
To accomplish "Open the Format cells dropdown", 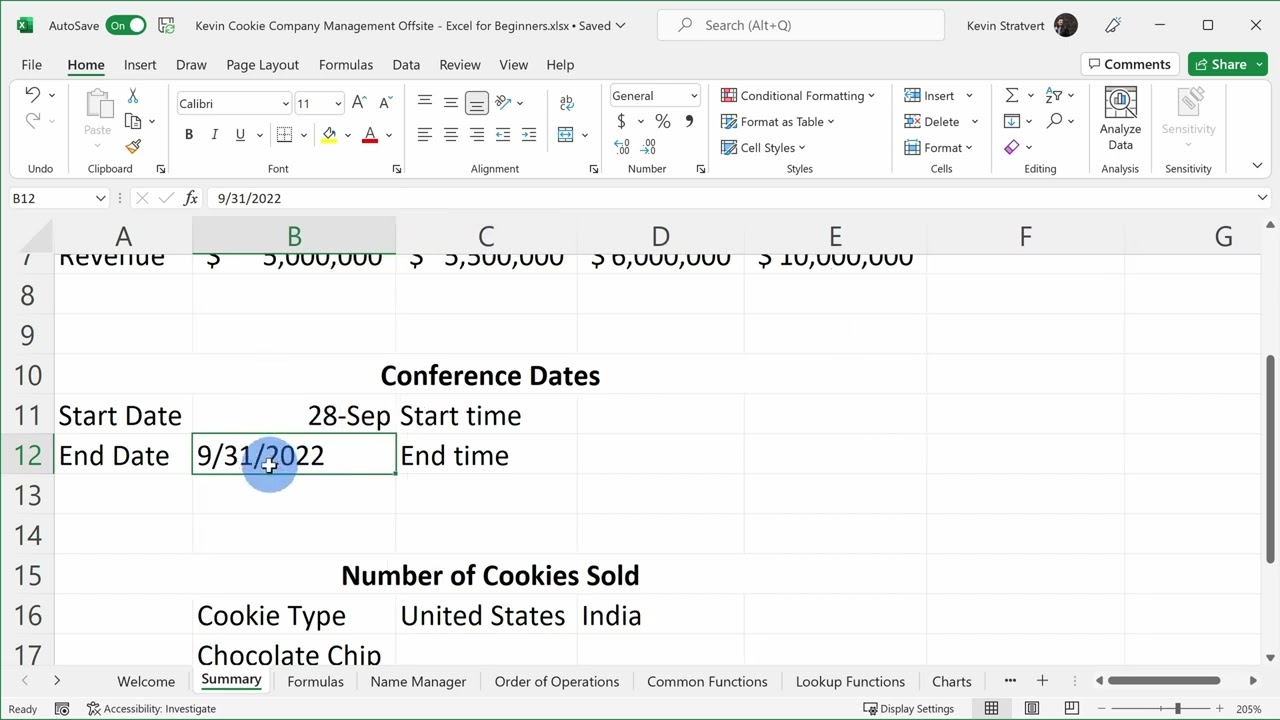I will (938, 148).
